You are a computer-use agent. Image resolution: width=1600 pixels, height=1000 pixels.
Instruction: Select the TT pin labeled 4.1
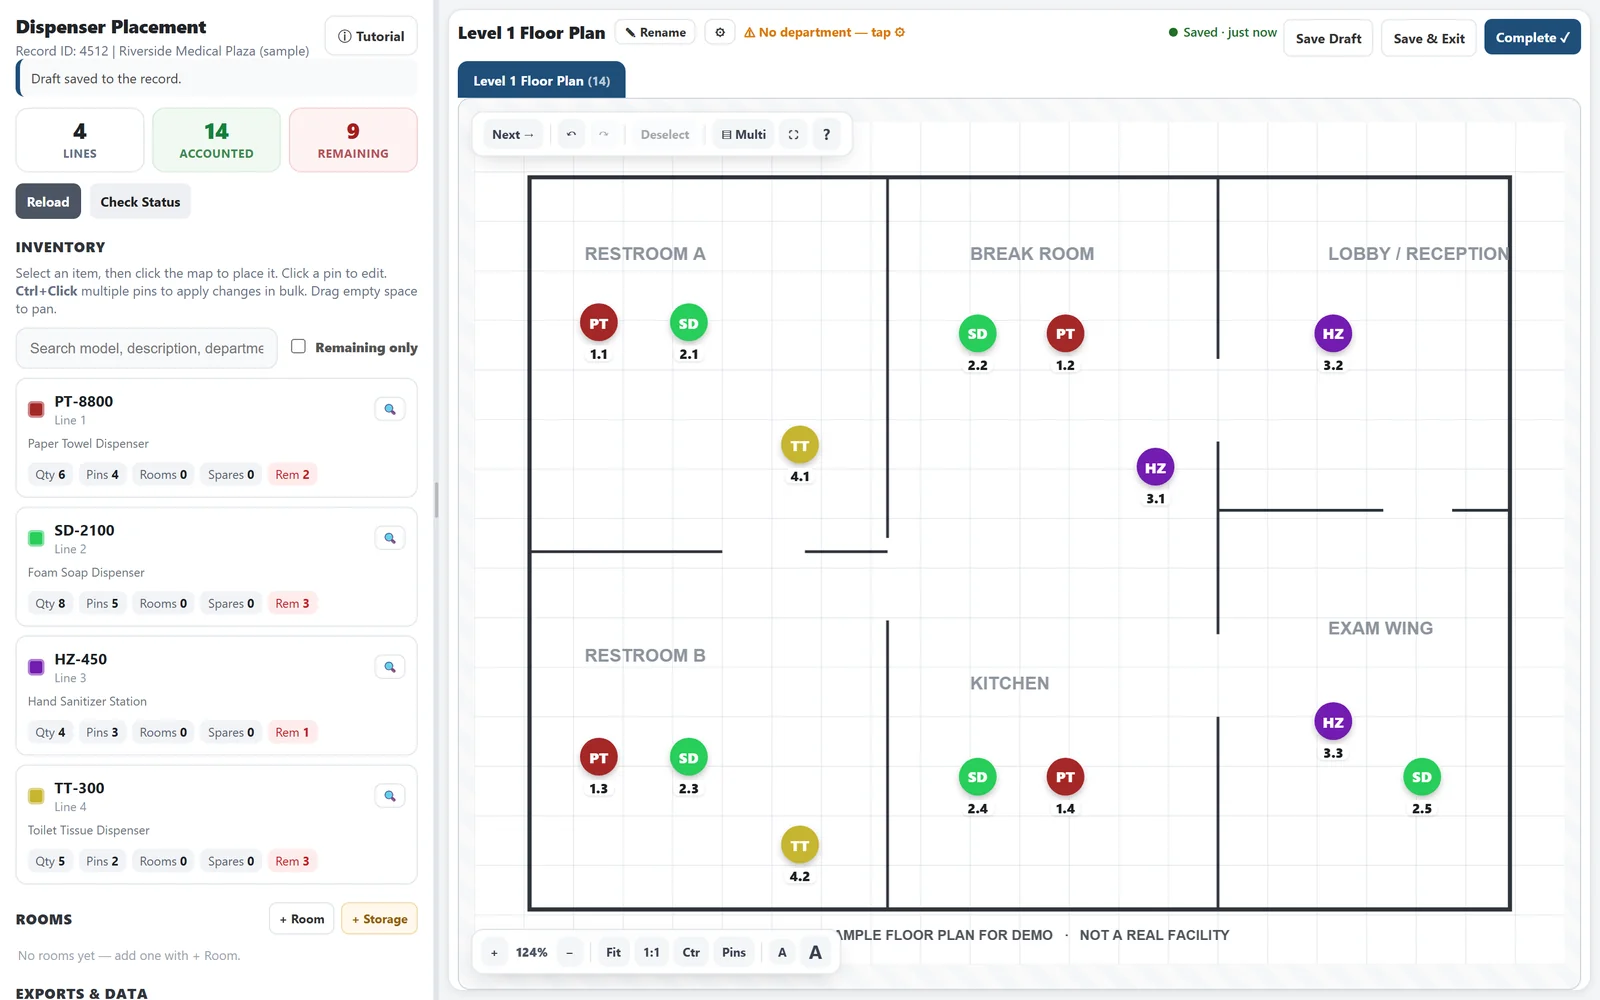click(x=800, y=446)
